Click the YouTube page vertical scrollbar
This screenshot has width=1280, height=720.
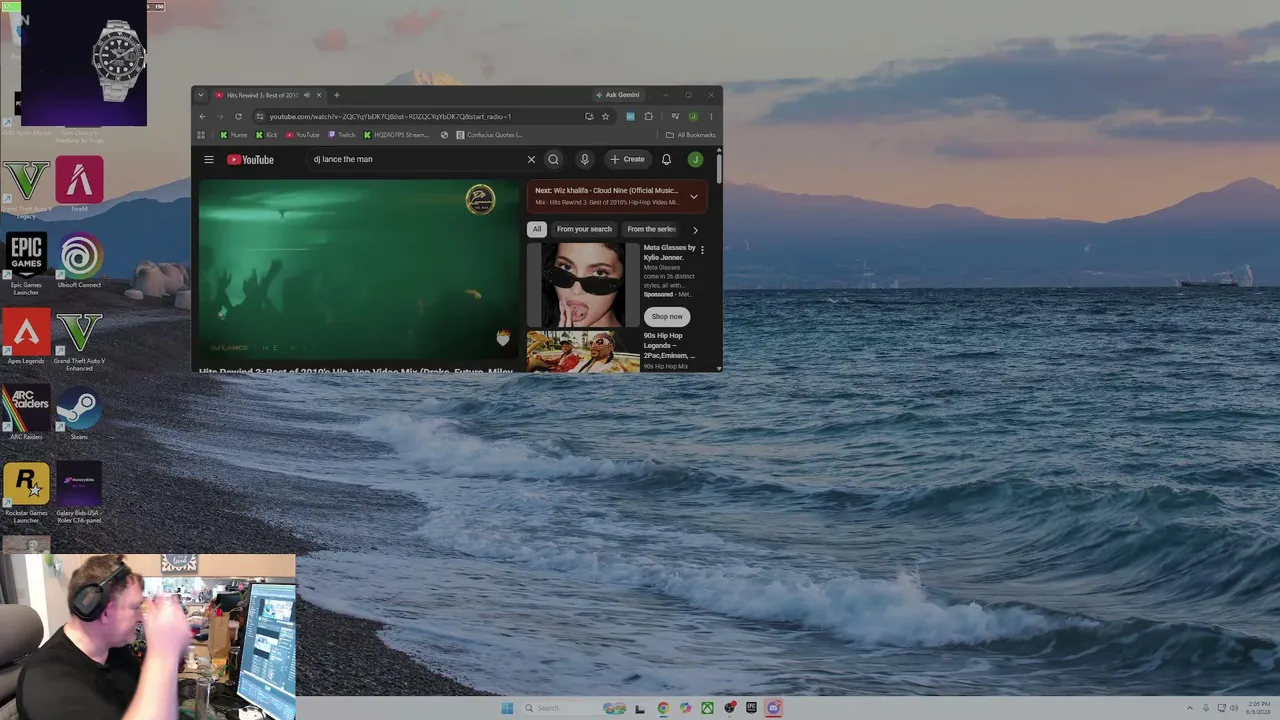coord(719,170)
